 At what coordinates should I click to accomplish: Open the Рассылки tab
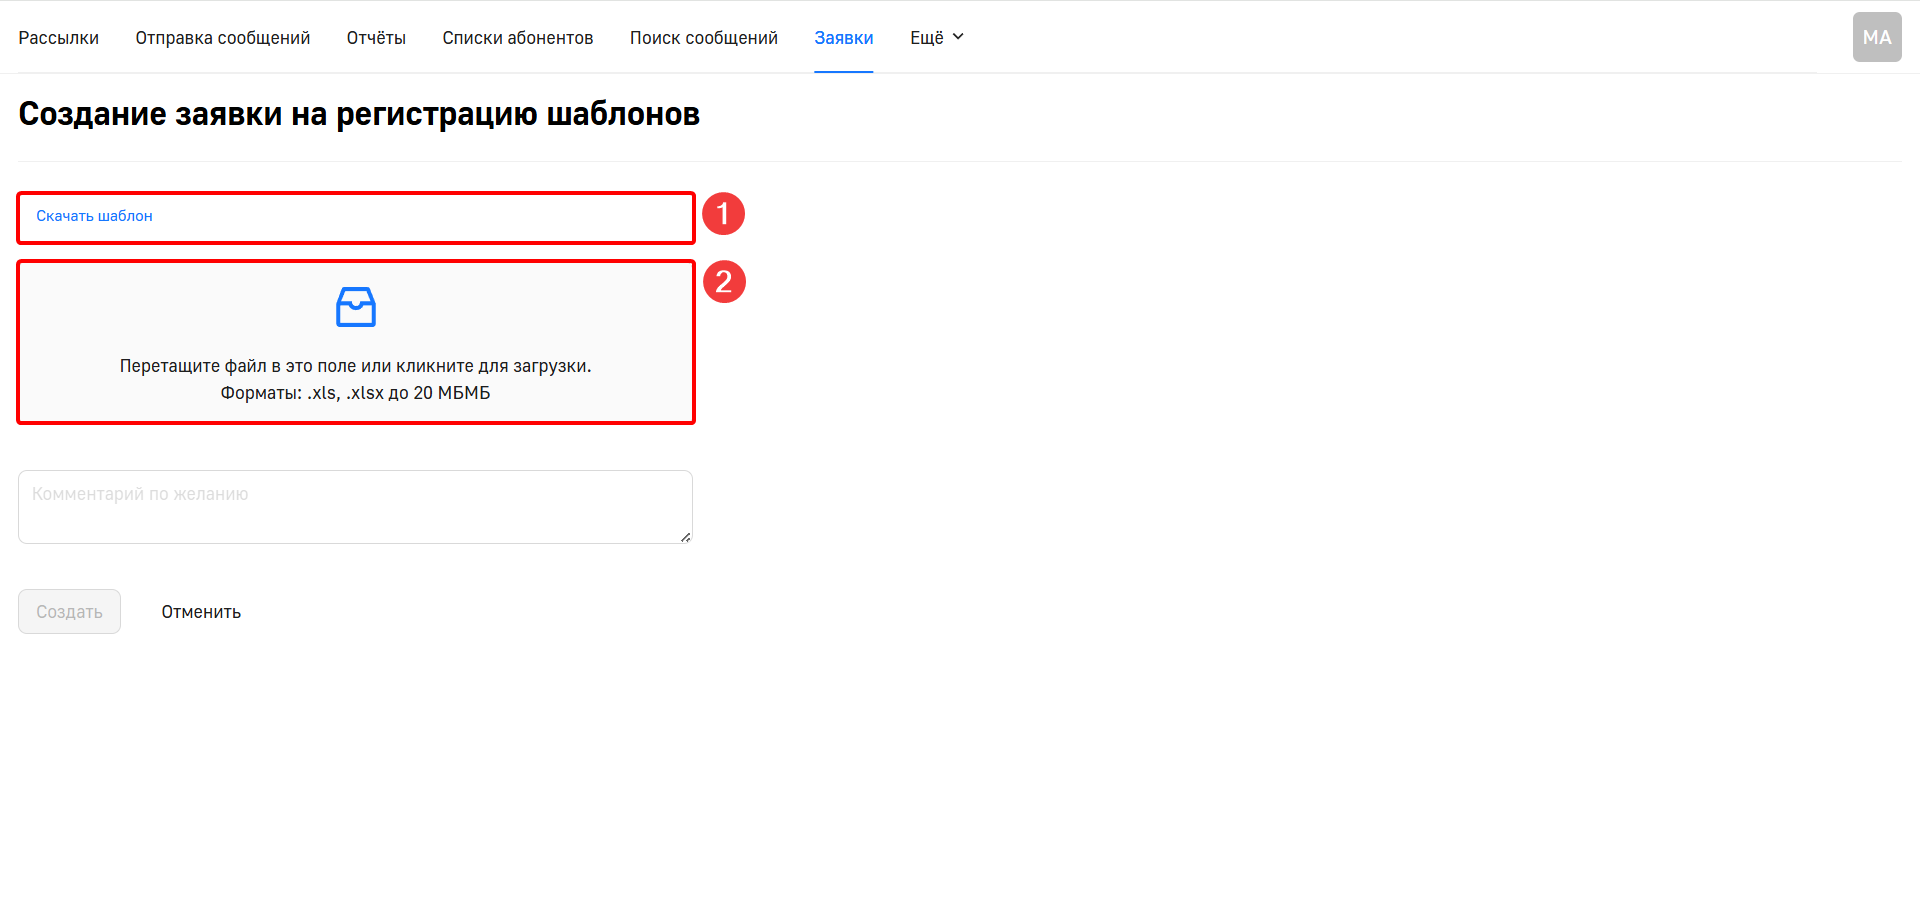pos(58,38)
